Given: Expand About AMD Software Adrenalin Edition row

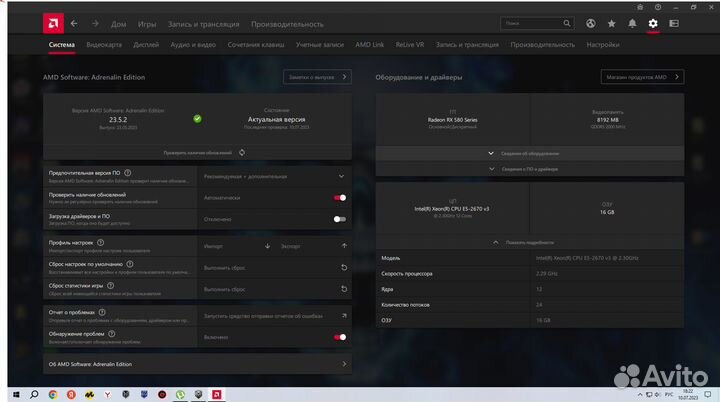Looking at the screenshot, I should 197,364.
